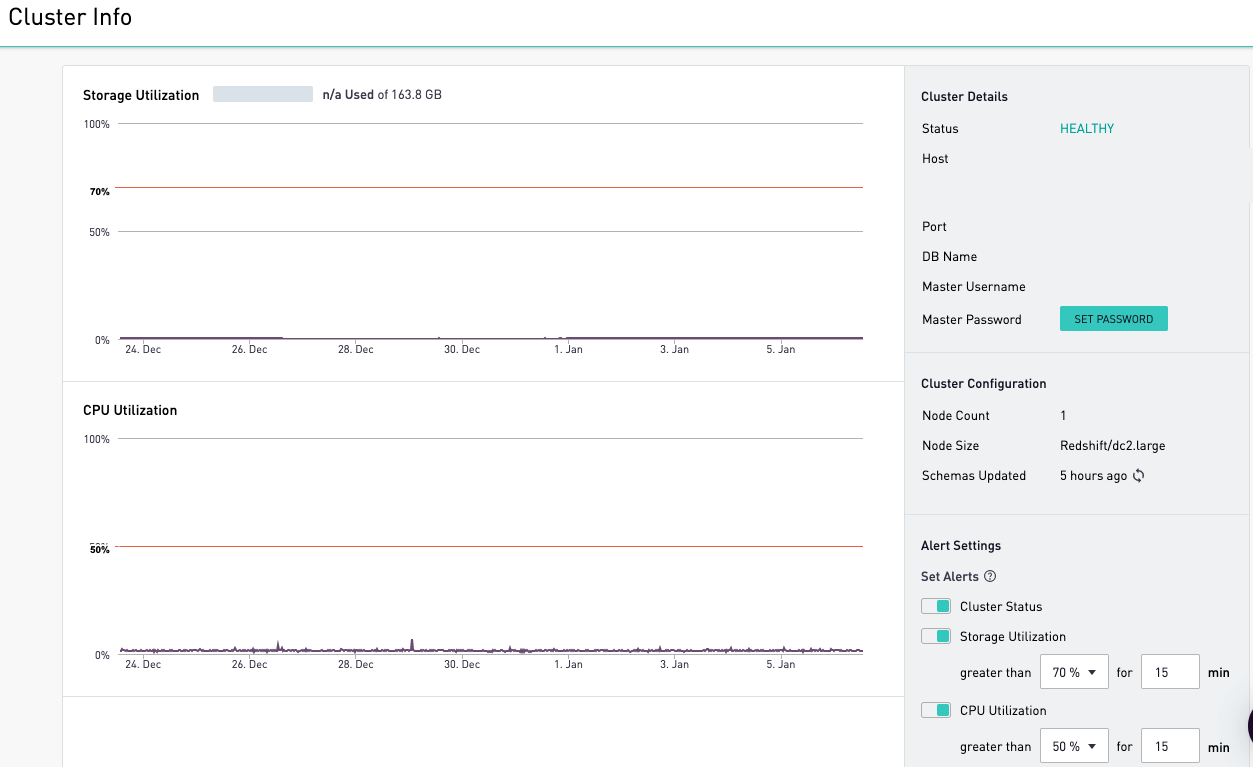The width and height of the screenshot is (1253, 767).
Task: Click the CPU Utilization chart title
Action: (x=130, y=410)
